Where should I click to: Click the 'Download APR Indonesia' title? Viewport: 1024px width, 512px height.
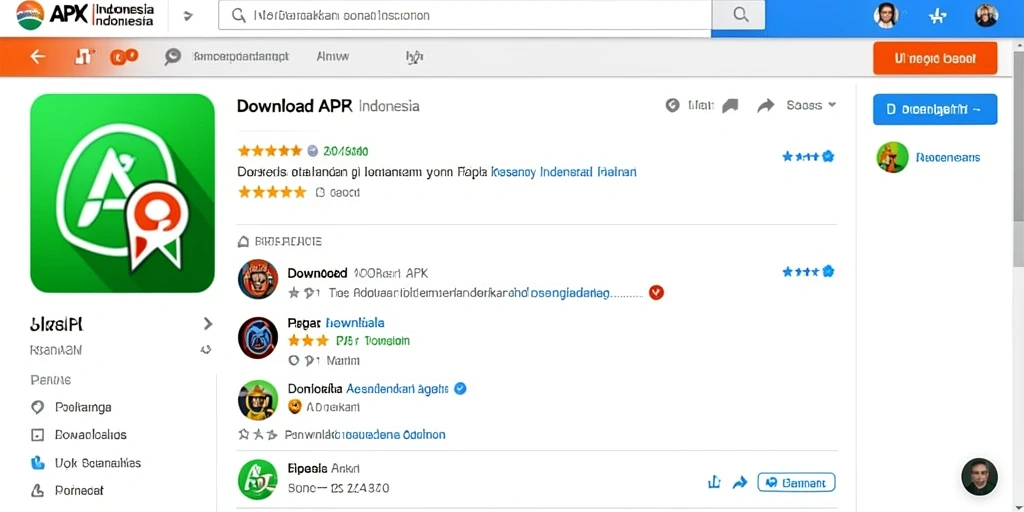328,106
